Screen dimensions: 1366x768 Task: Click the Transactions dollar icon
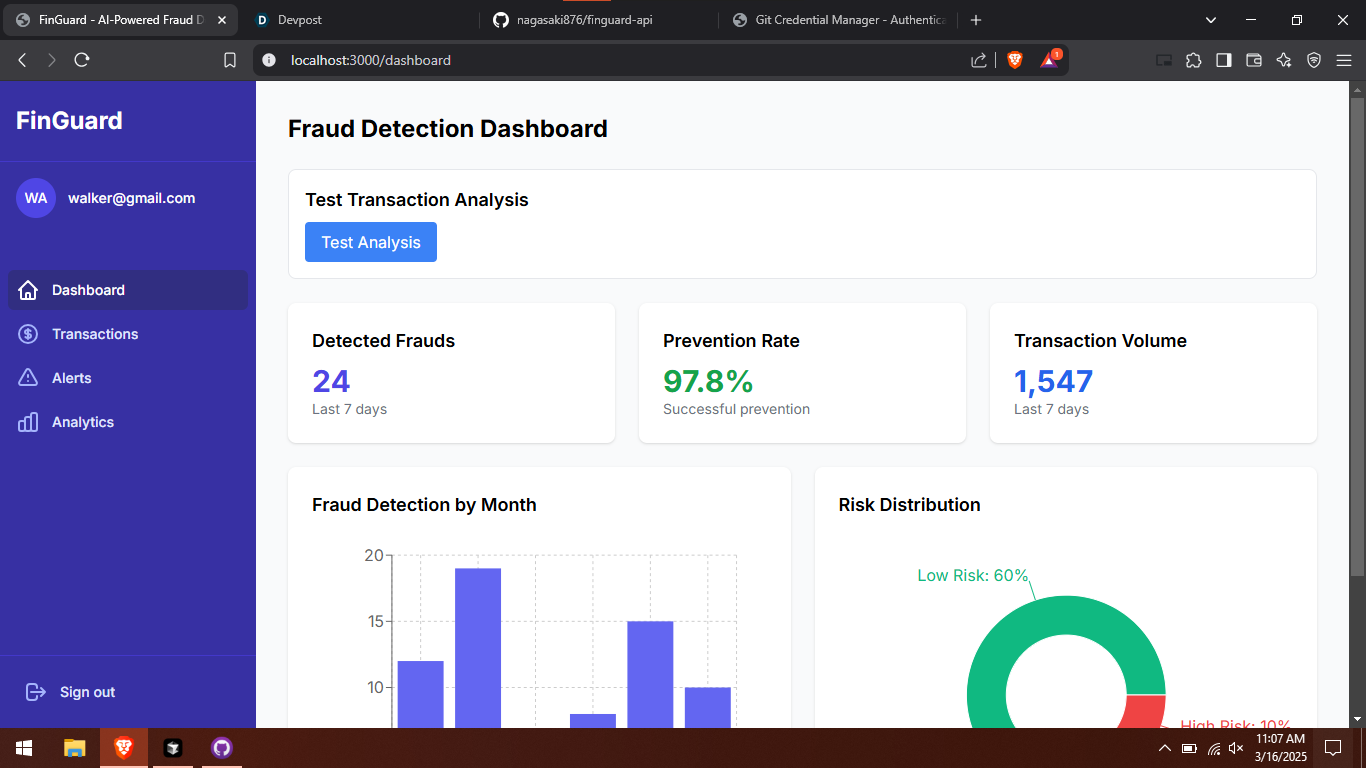(28, 334)
